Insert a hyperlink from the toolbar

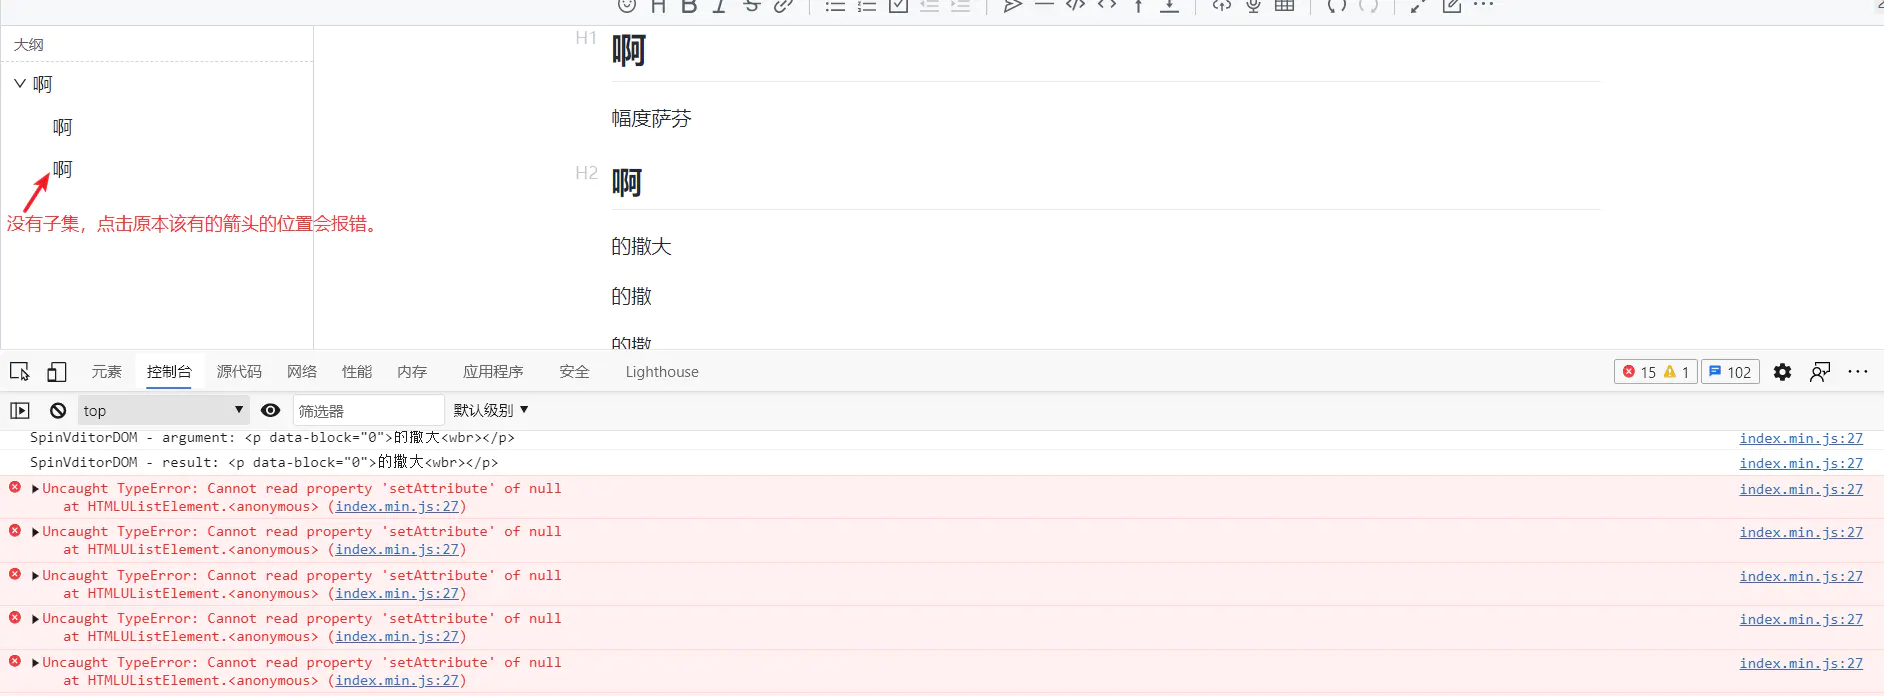click(784, 5)
